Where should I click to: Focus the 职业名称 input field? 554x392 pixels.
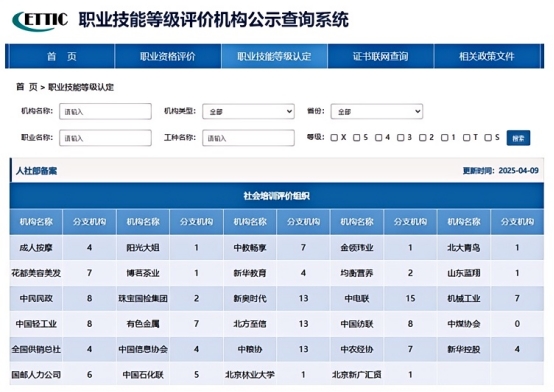click(105, 138)
